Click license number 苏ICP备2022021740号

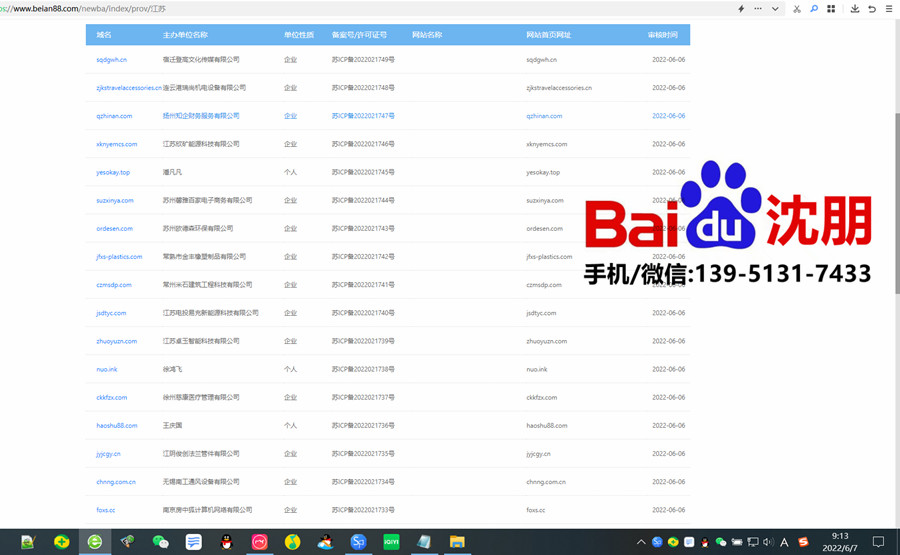click(x=363, y=313)
